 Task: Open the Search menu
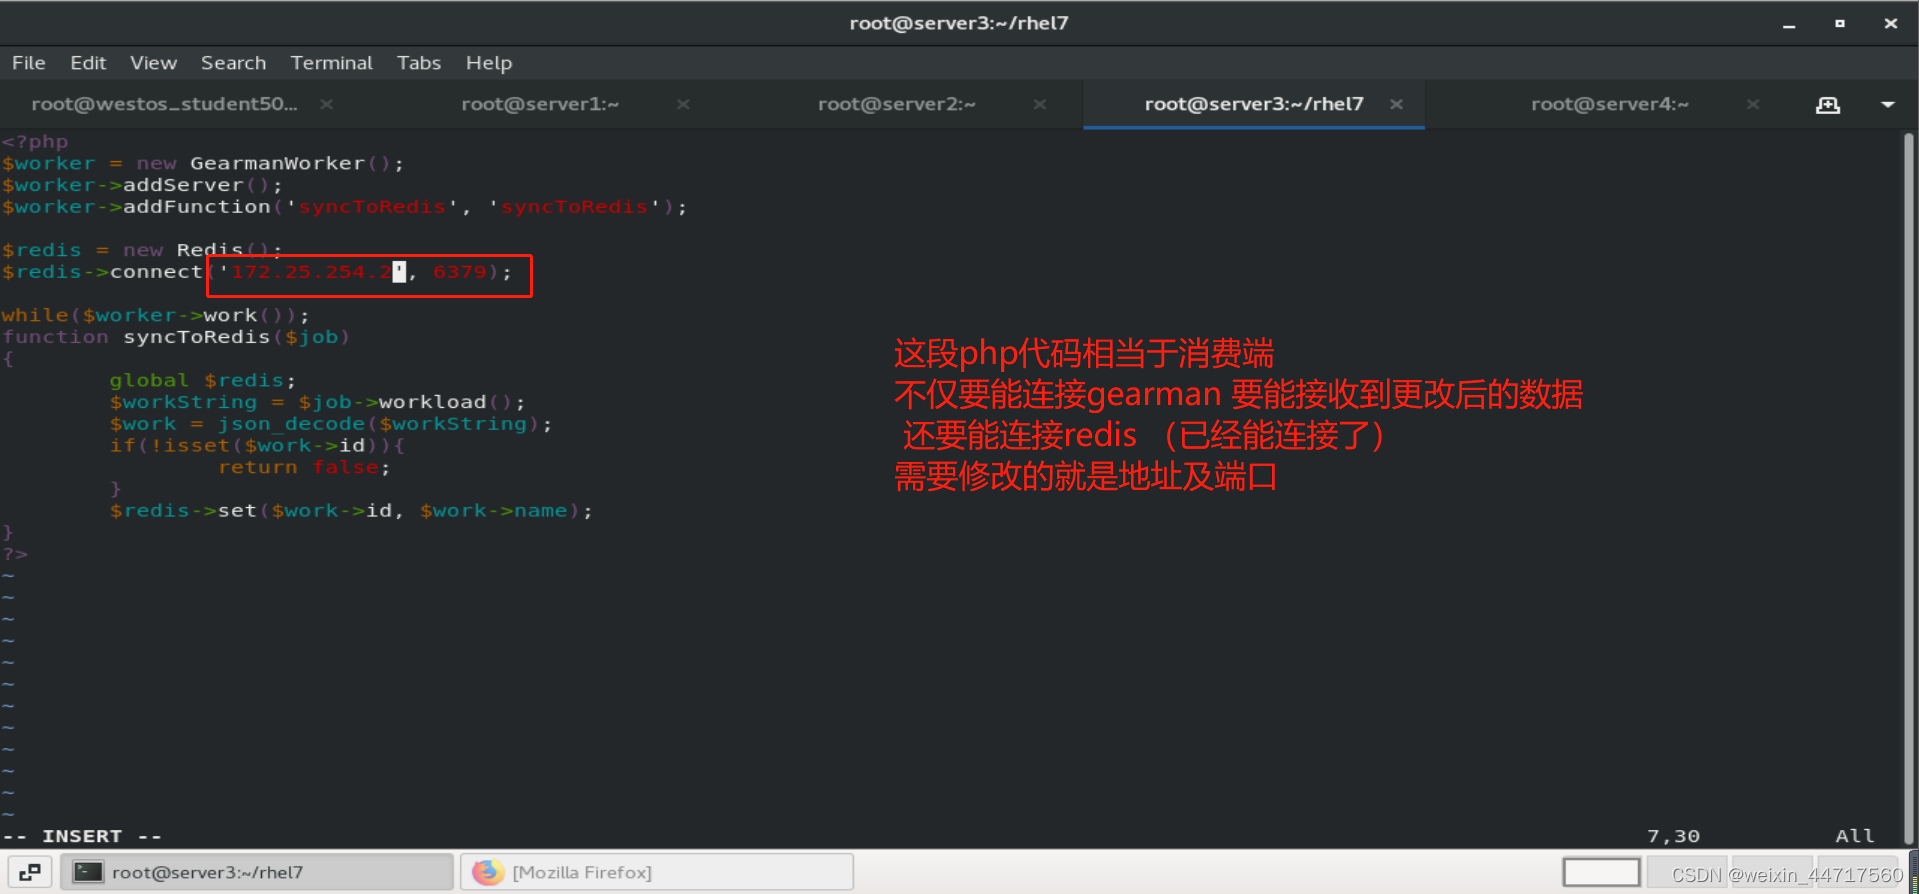point(233,63)
